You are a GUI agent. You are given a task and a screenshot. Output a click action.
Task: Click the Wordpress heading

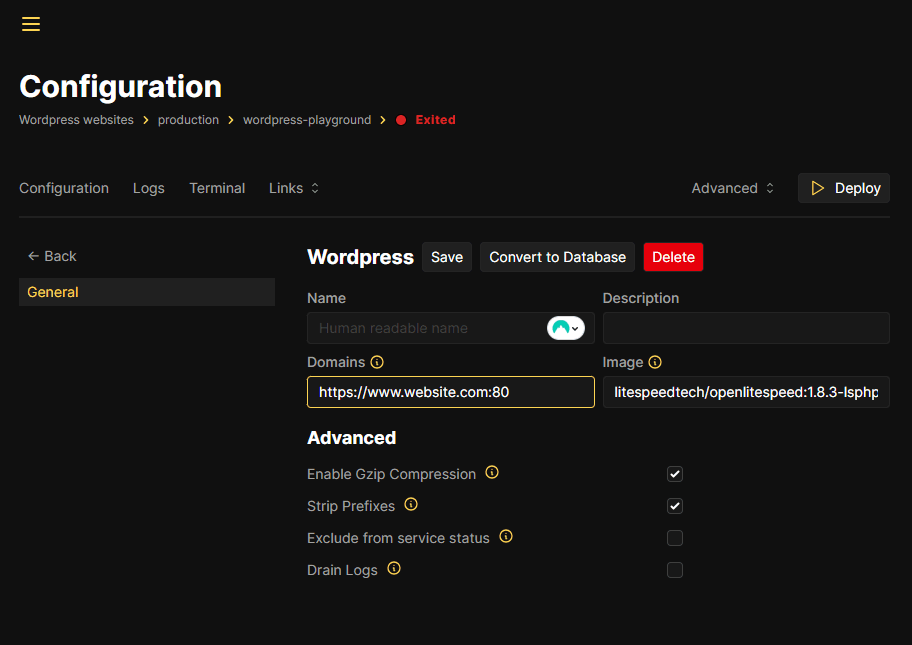pyautogui.click(x=360, y=257)
